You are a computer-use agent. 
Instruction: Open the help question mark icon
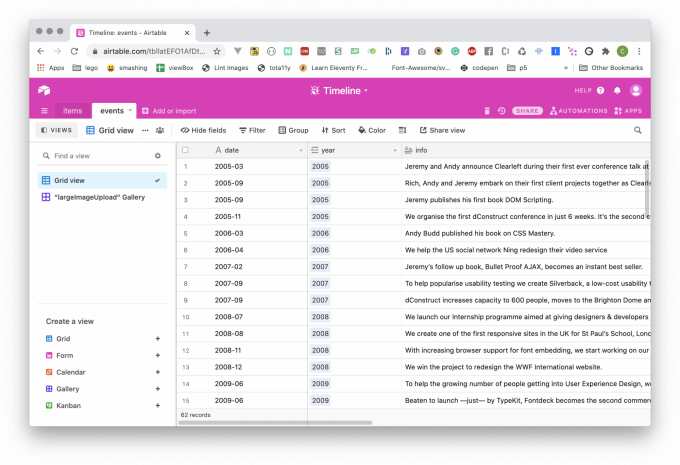(600, 90)
